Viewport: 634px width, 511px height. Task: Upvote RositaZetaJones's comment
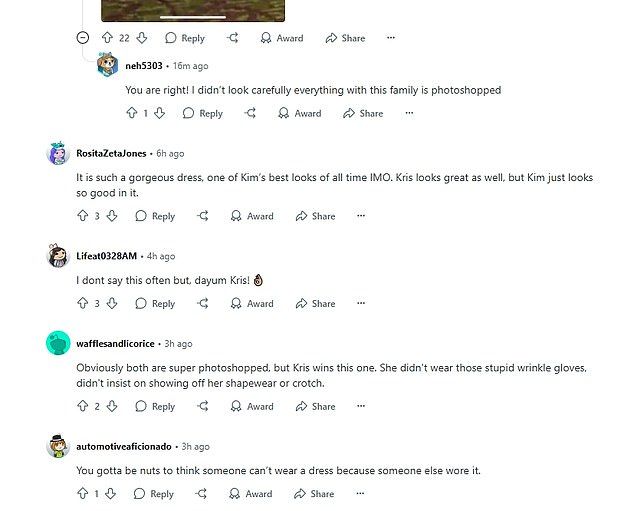82,216
